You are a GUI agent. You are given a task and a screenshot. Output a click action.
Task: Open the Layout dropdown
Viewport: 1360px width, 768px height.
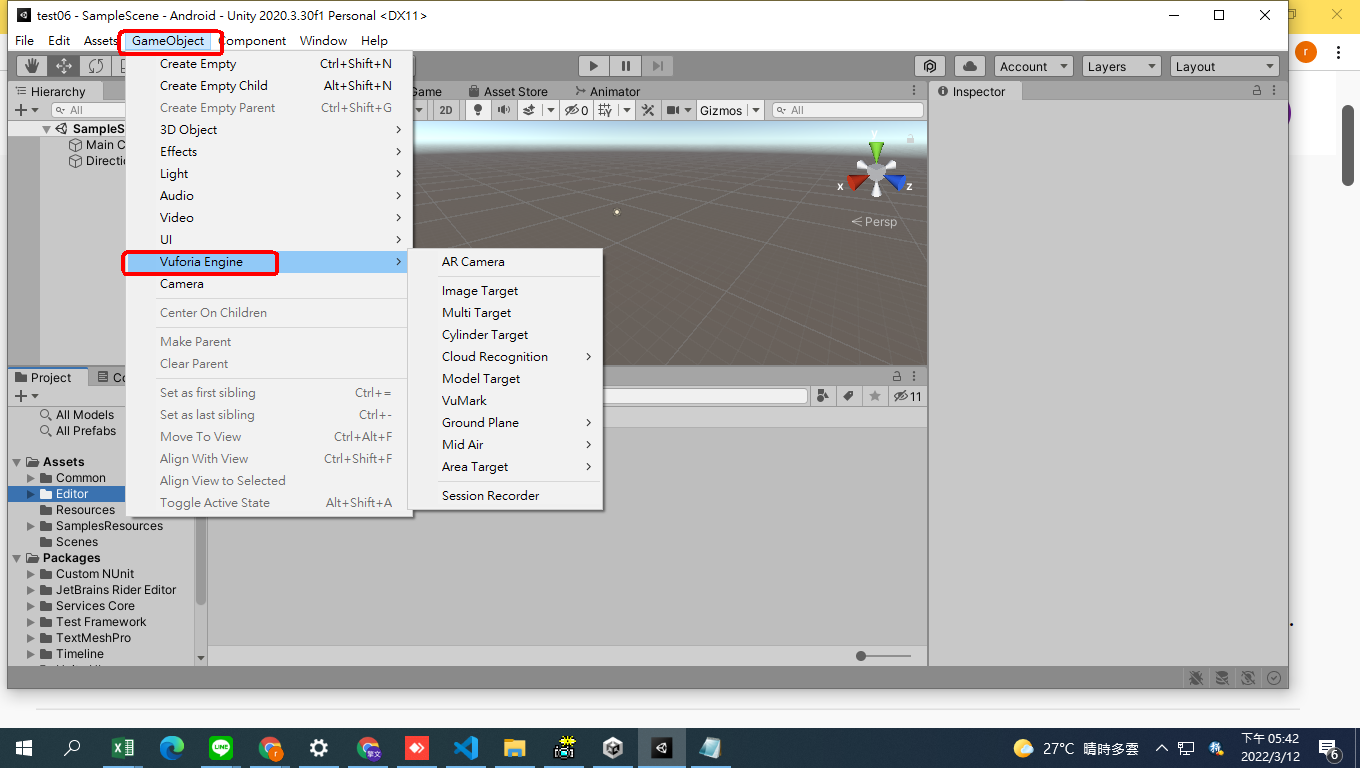(1225, 66)
